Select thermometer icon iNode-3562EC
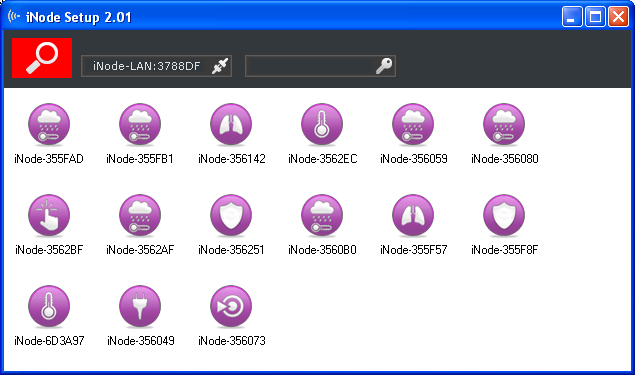Viewport: 635px width, 375px height. click(322, 124)
